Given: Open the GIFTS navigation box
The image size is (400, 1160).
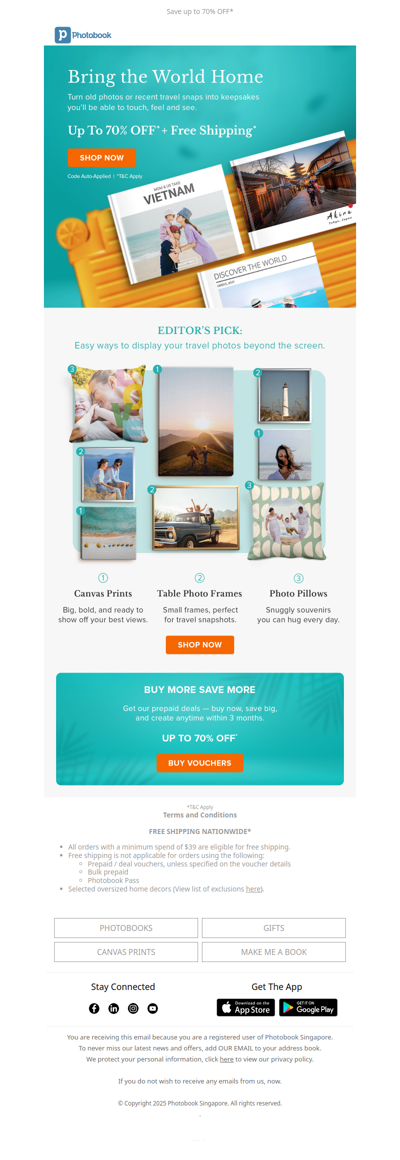Looking at the screenshot, I should pos(274,928).
